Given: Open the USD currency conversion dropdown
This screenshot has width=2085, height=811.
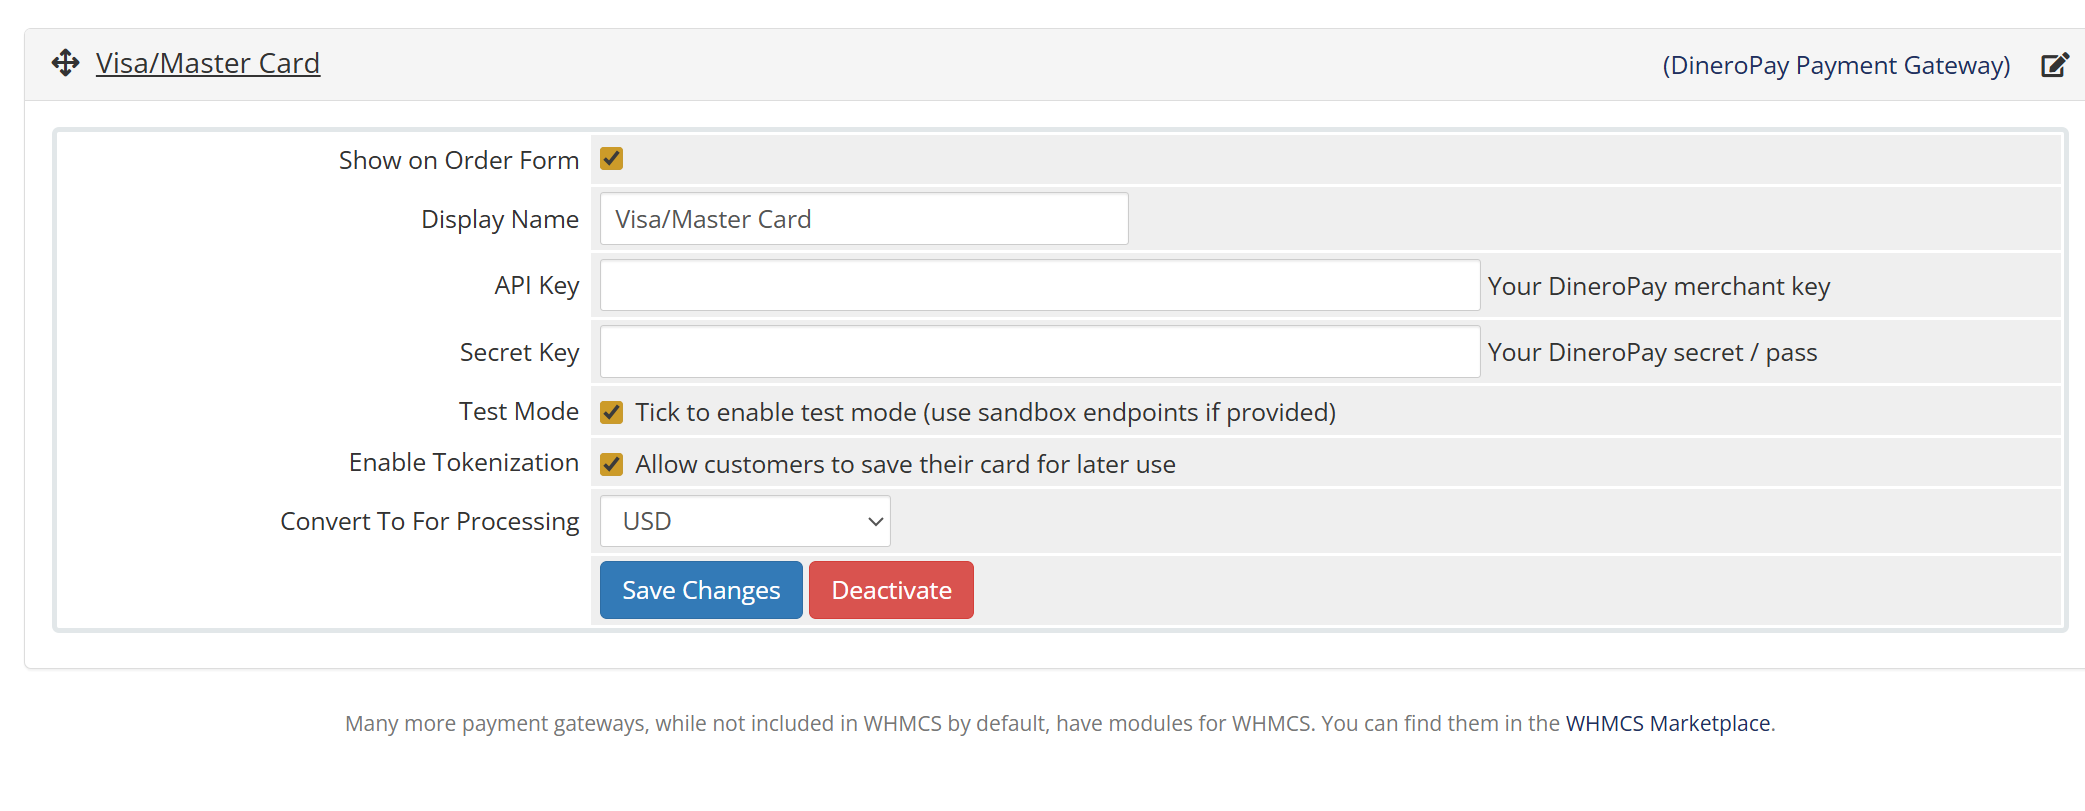Looking at the screenshot, I should (745, 521).
